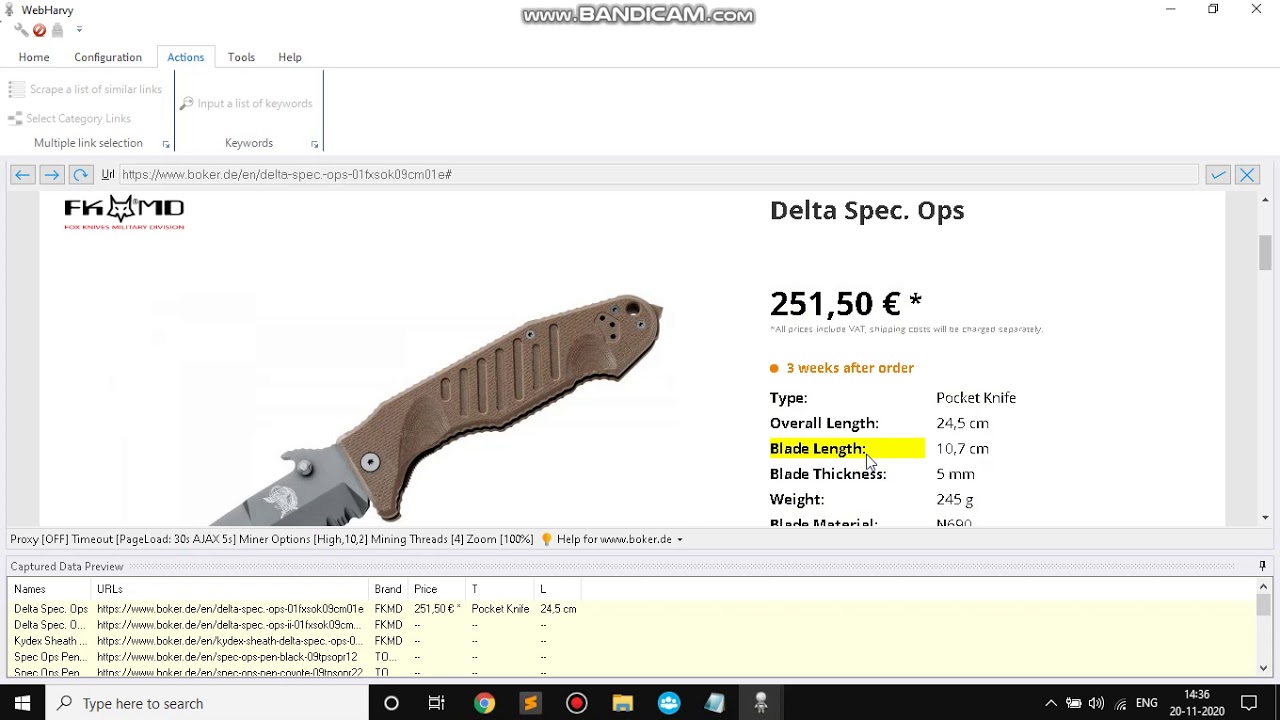Expand Multiple link selection group launcher
The width and height of the screenshot is (1280, 720).
pos(166,144)
